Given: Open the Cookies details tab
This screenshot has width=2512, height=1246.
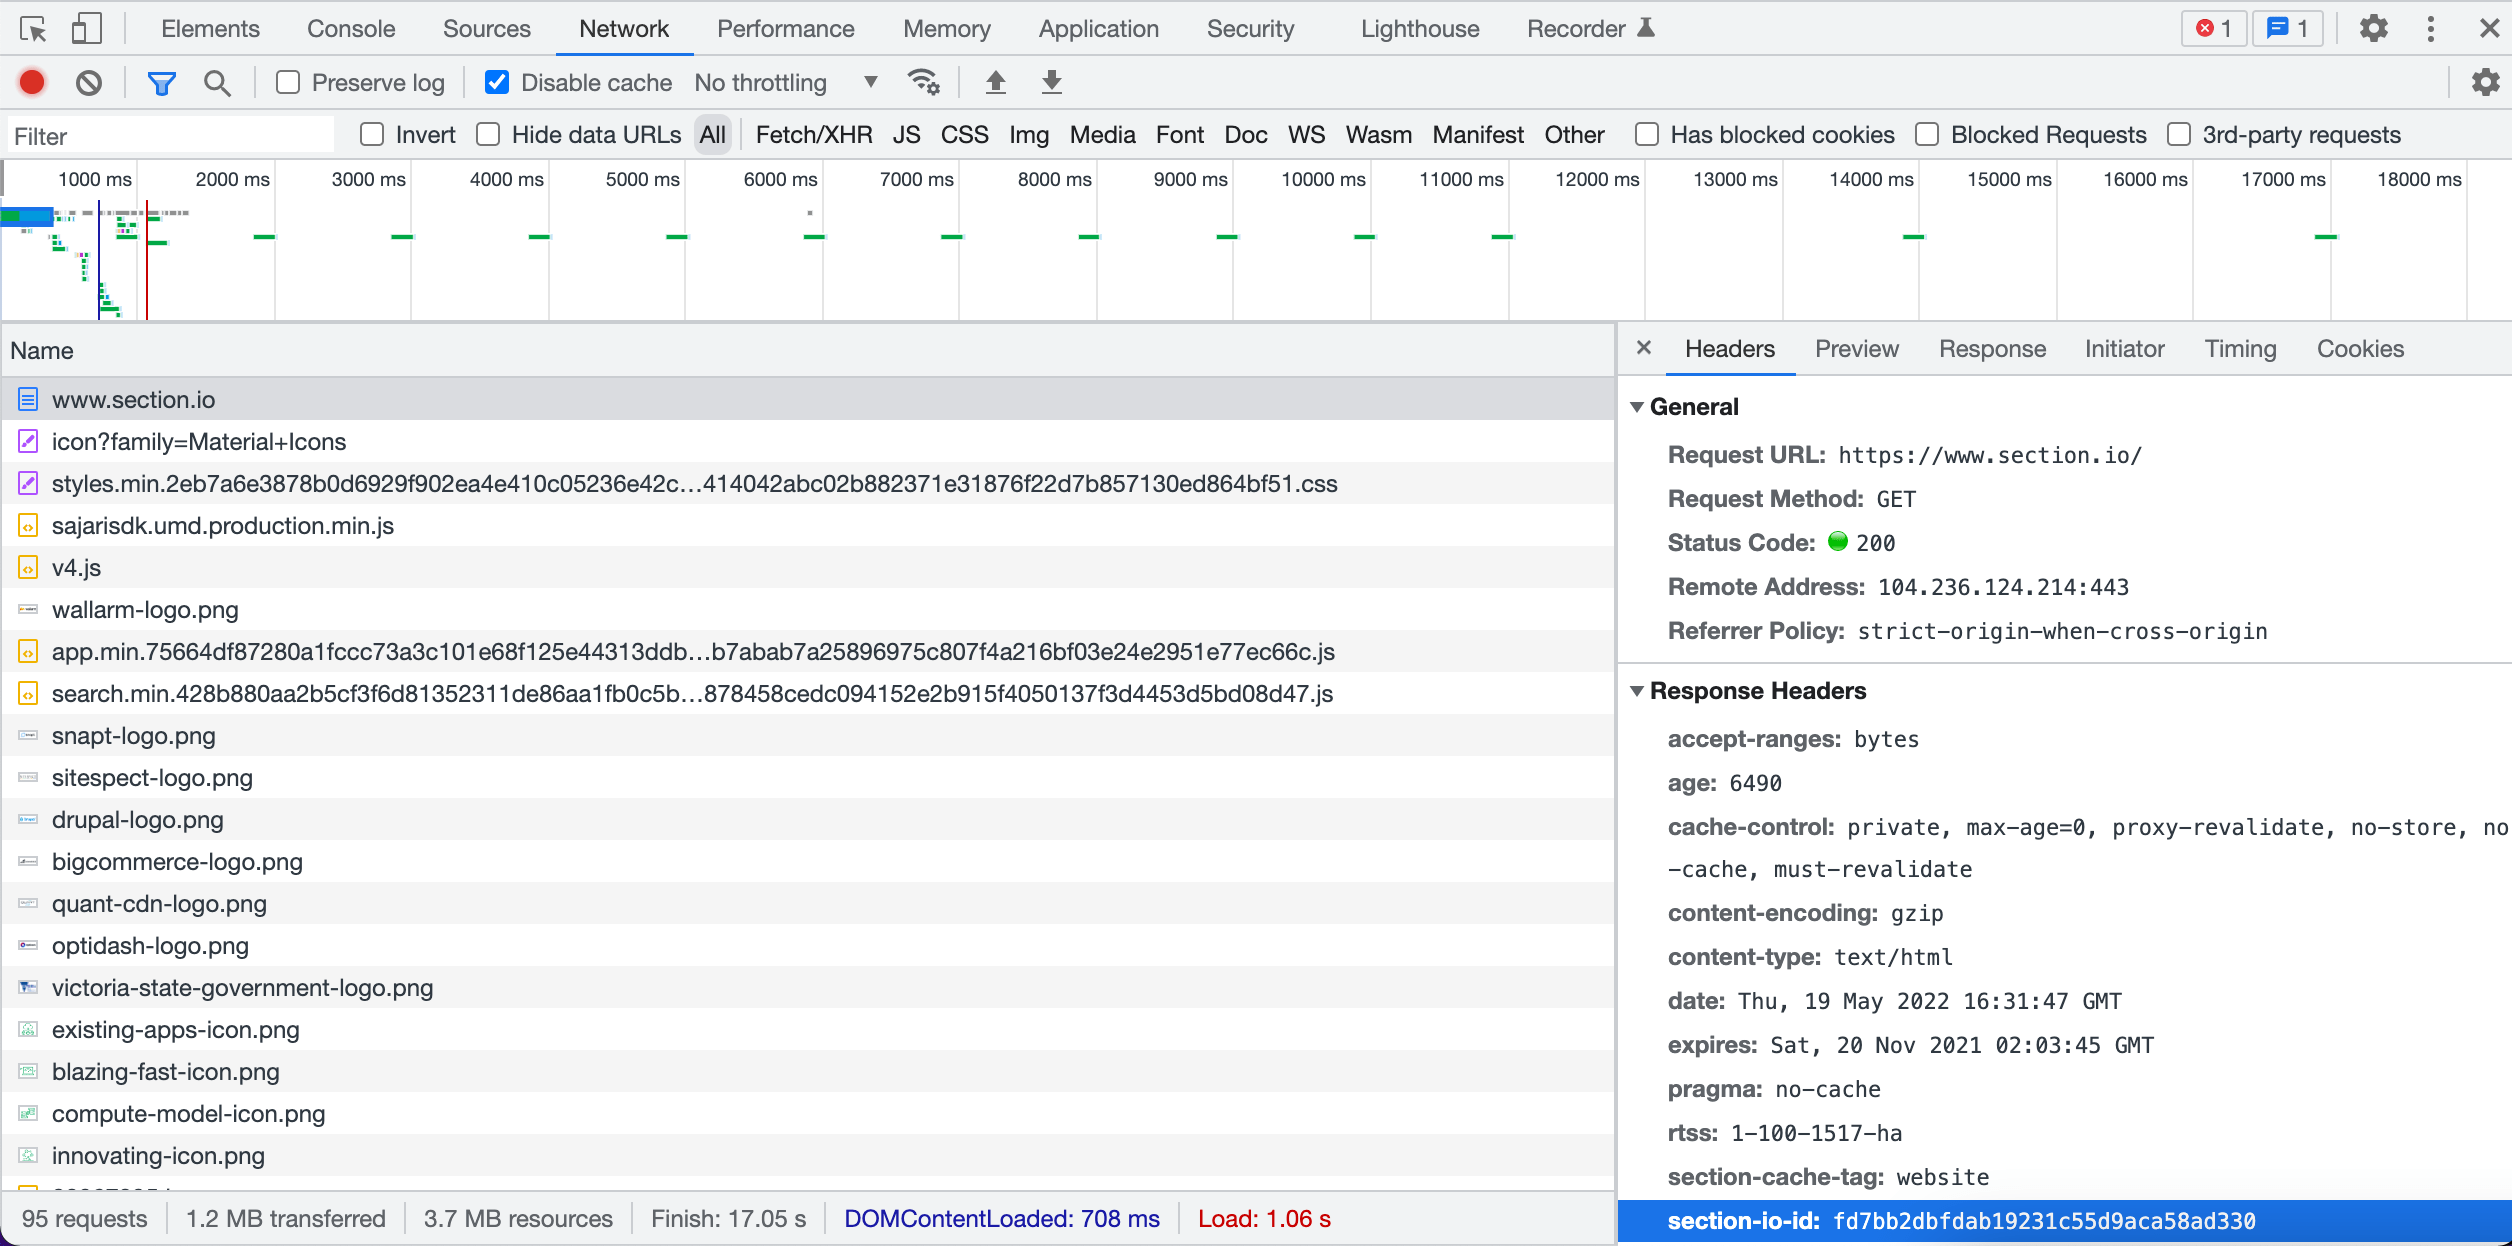Looking at the screenshot, I should tap(2361, 349).
